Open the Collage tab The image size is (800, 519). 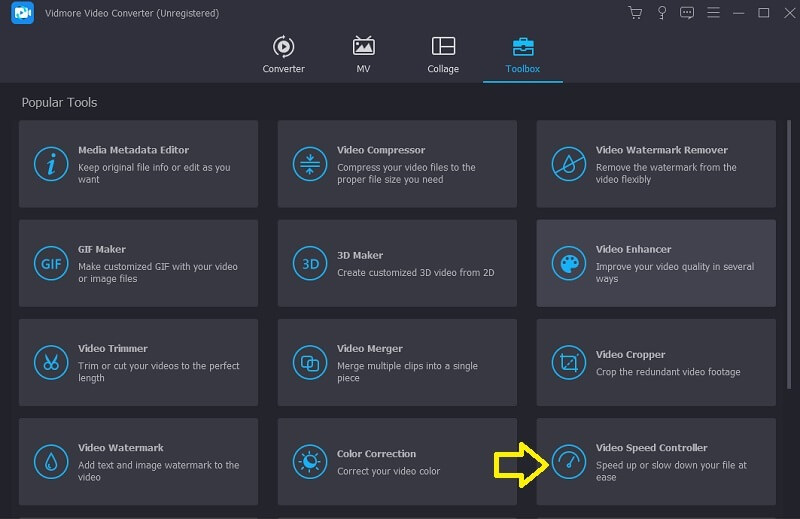tap(443, 55)
